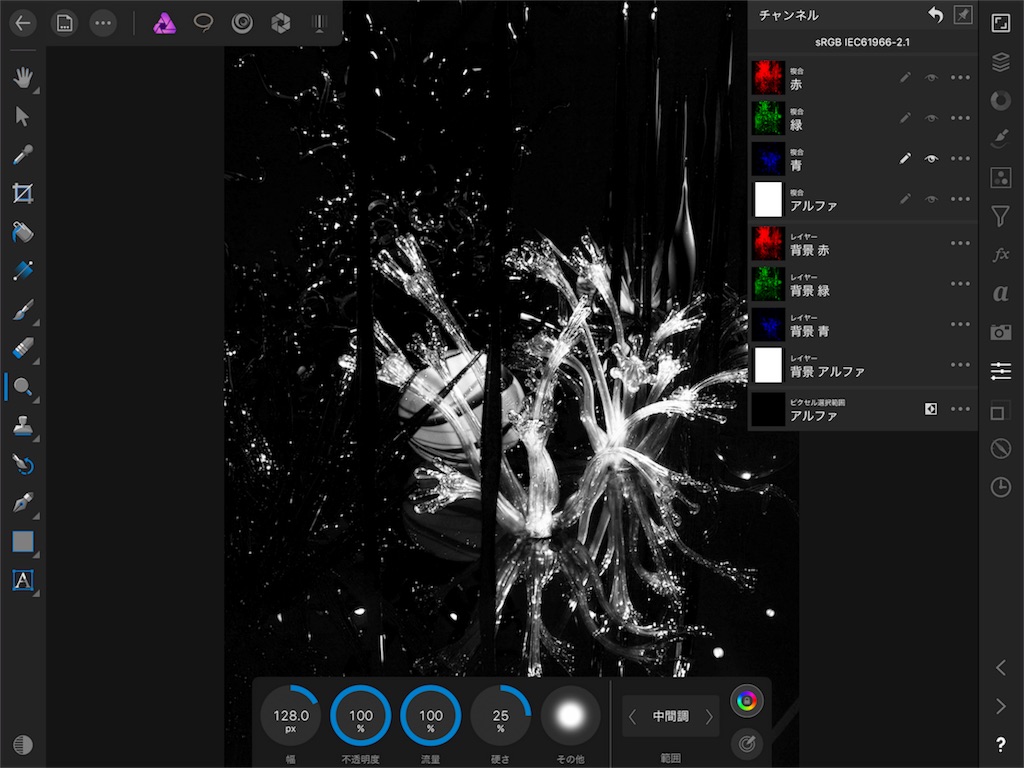Select the ピクセル選択範囲 アルファ row

point(863,409)
